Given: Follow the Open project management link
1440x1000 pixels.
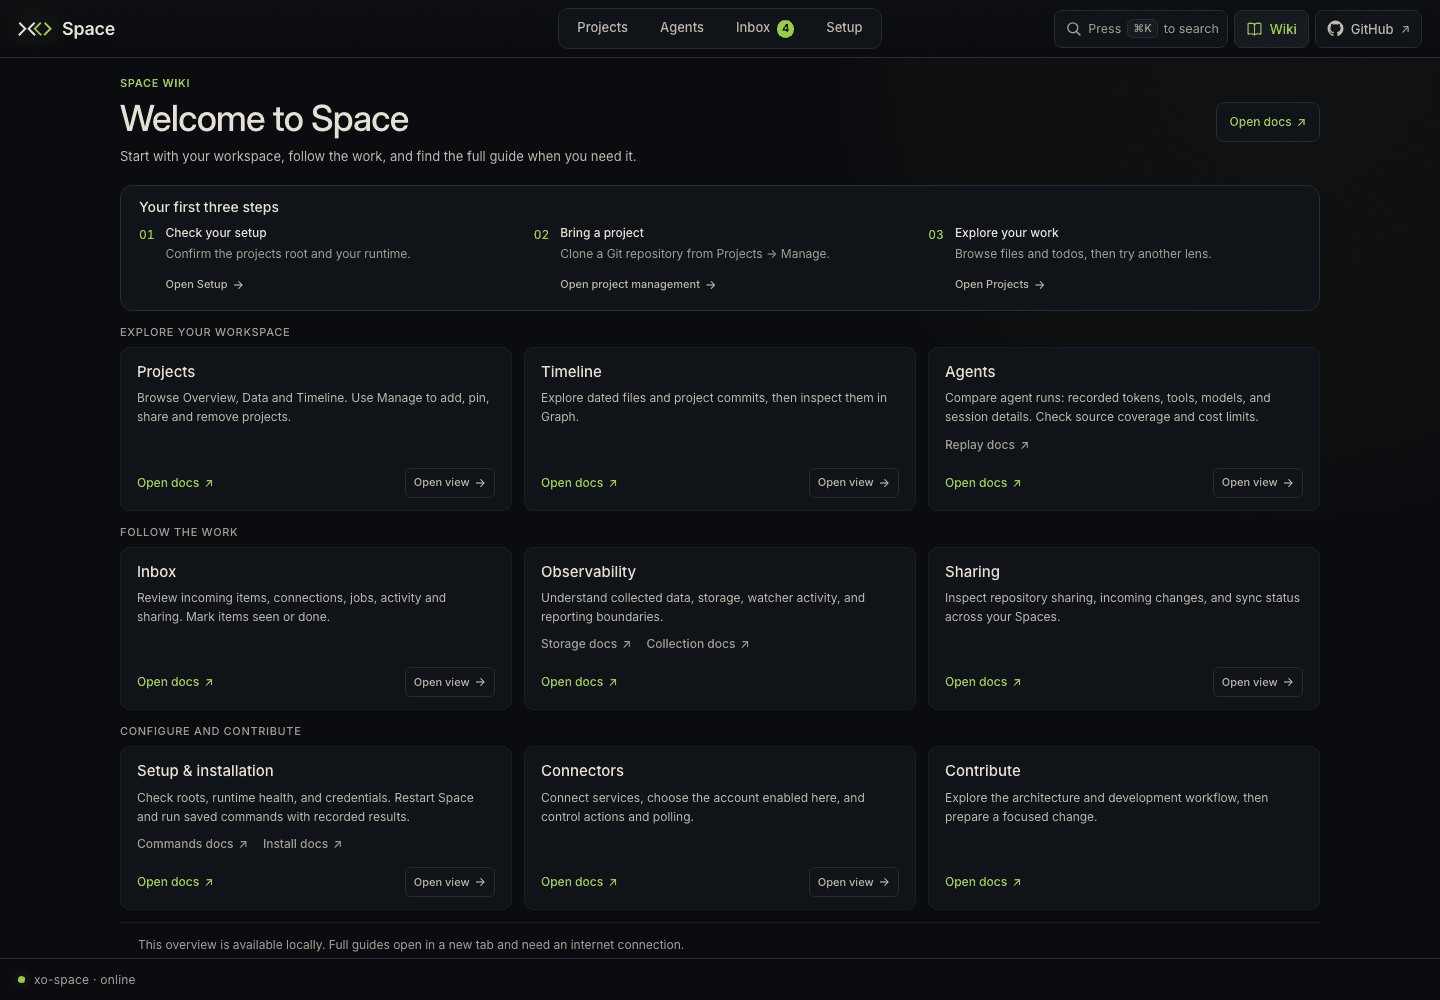Looking at the screenshot, I should (638, 285).
